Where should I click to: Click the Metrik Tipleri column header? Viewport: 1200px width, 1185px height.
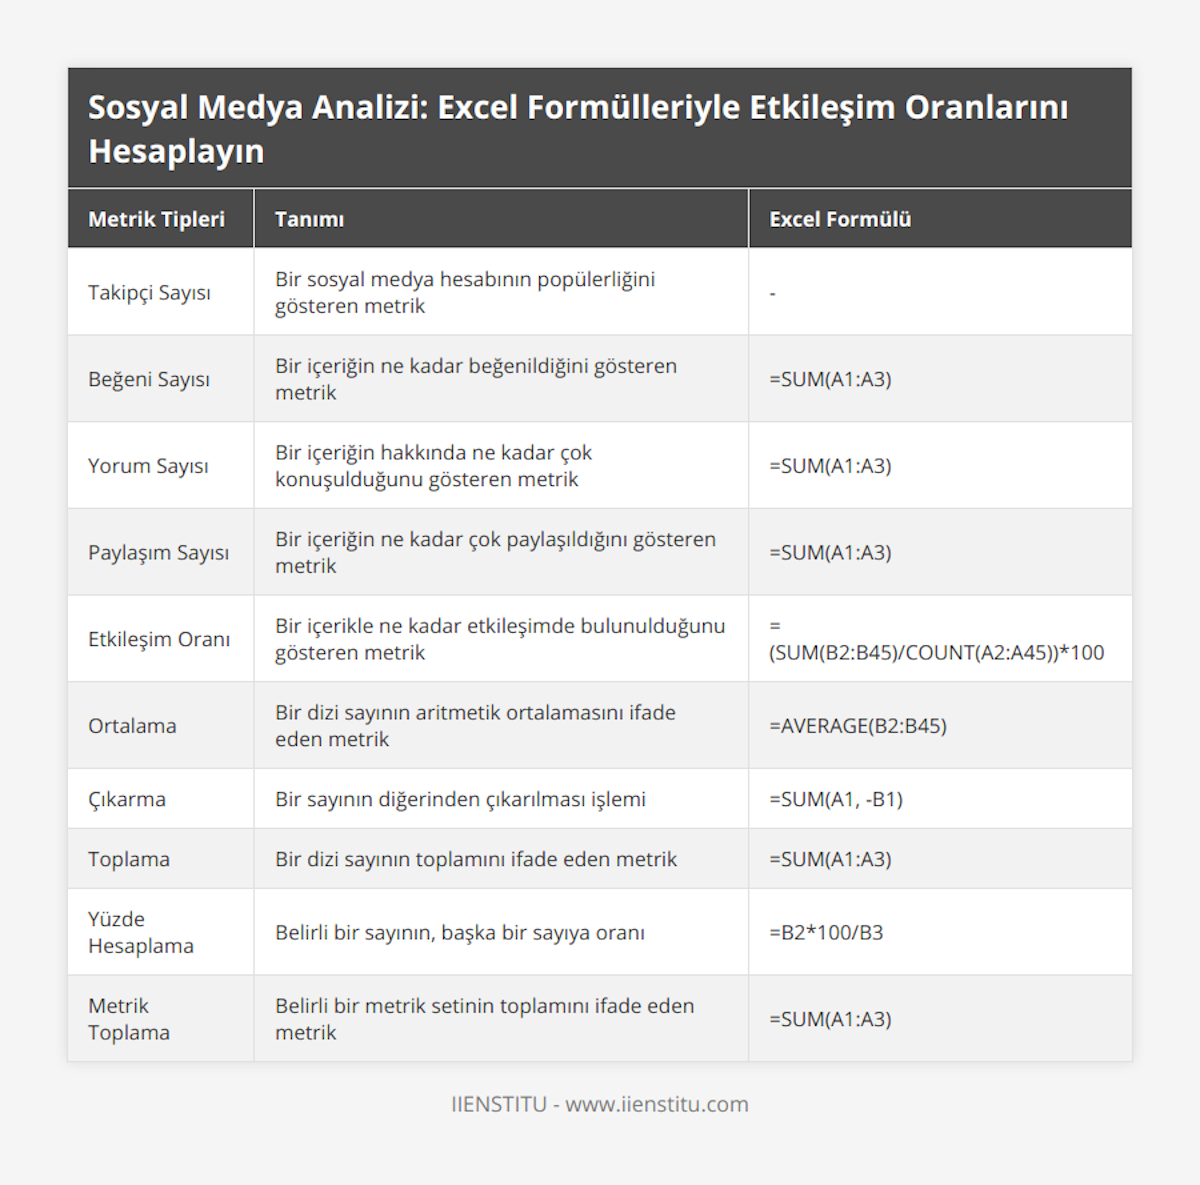click(156, 219)
